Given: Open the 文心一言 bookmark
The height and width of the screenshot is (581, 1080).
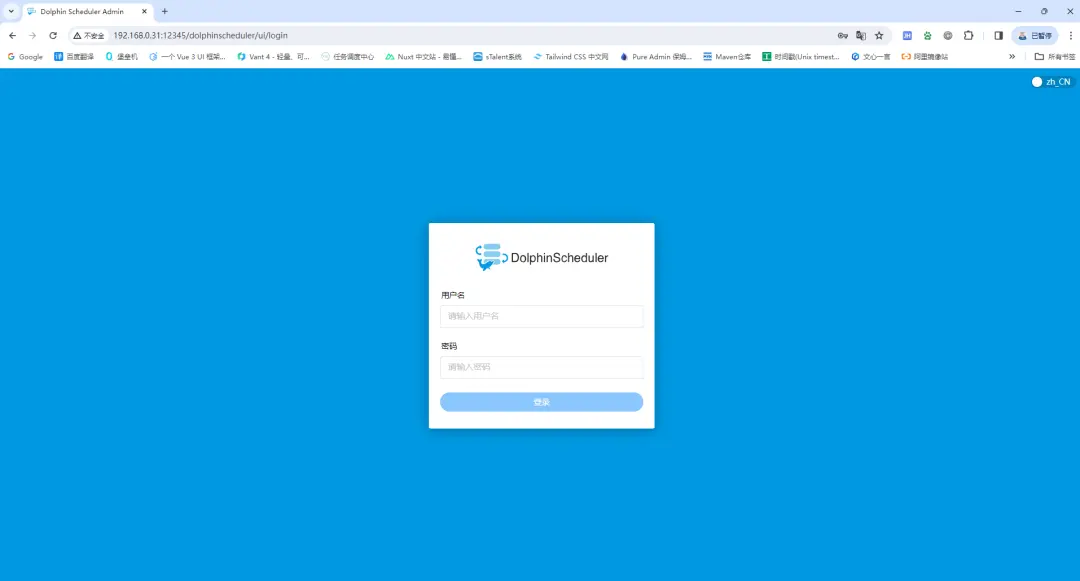Looking at the screenshot, I should (871, 57).
